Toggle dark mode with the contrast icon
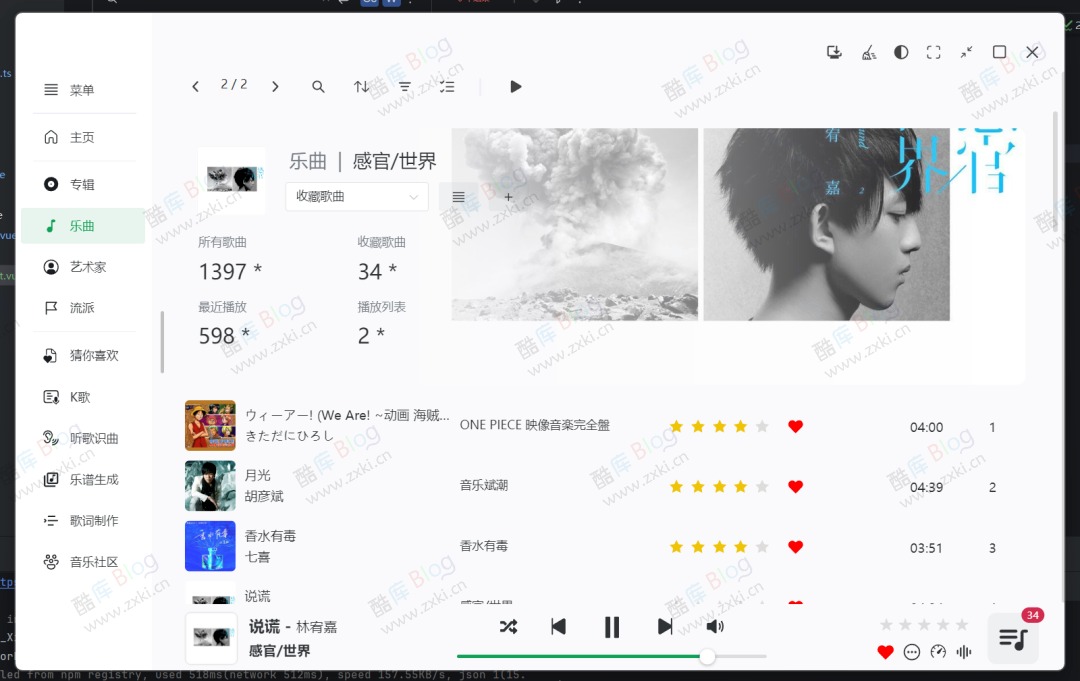The image size is (1080, 681). [901, 52]
